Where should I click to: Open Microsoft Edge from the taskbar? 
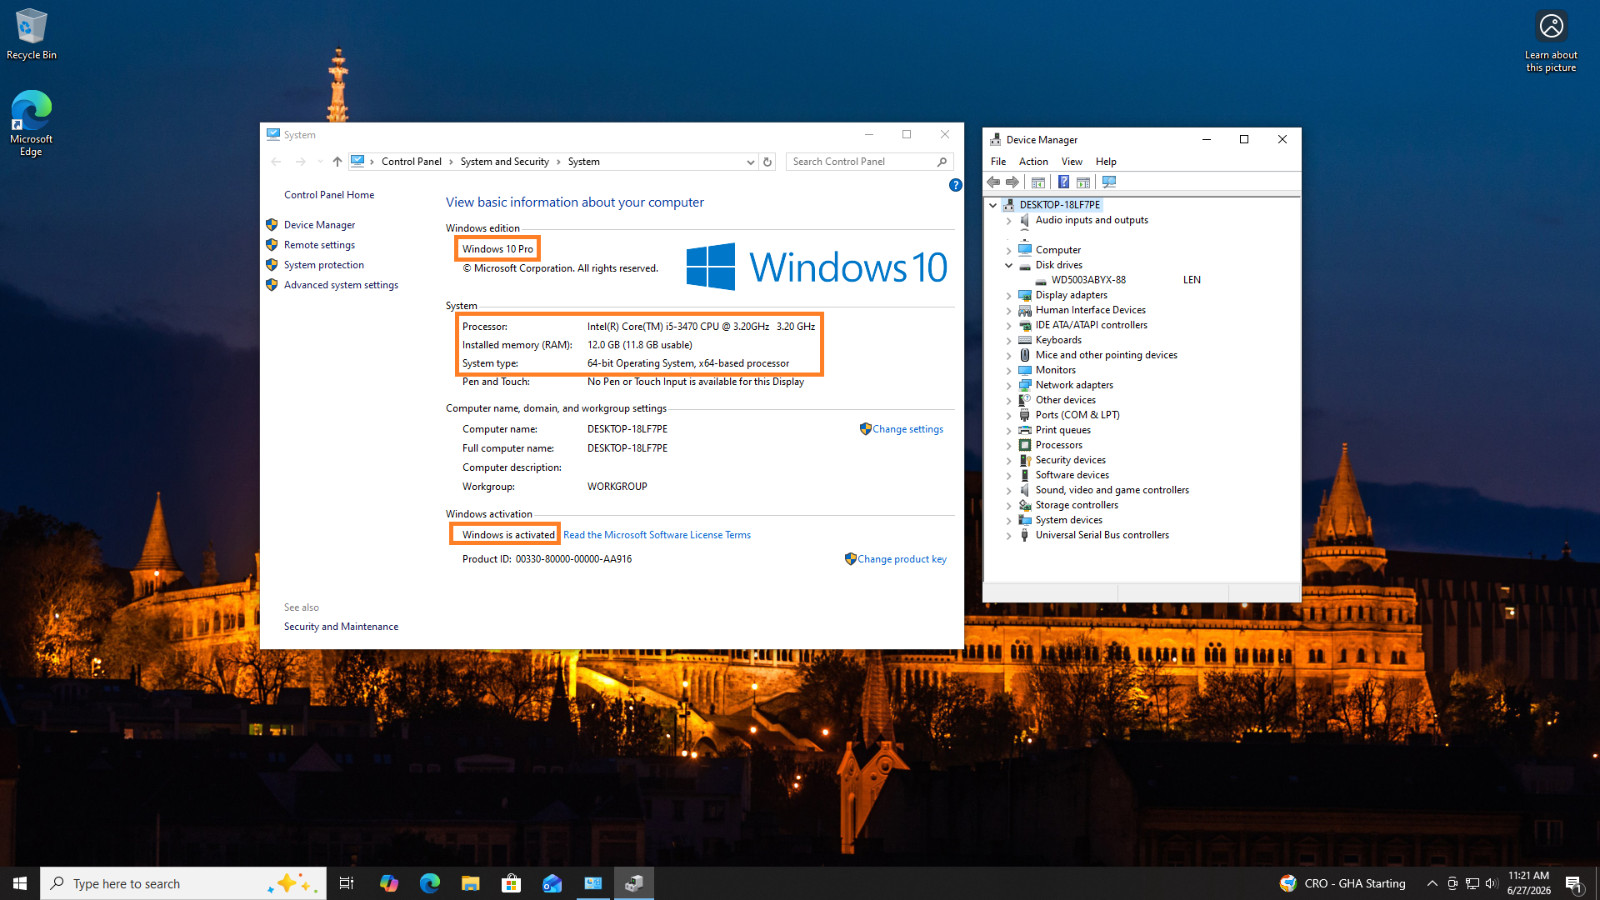tap(430, 883)
